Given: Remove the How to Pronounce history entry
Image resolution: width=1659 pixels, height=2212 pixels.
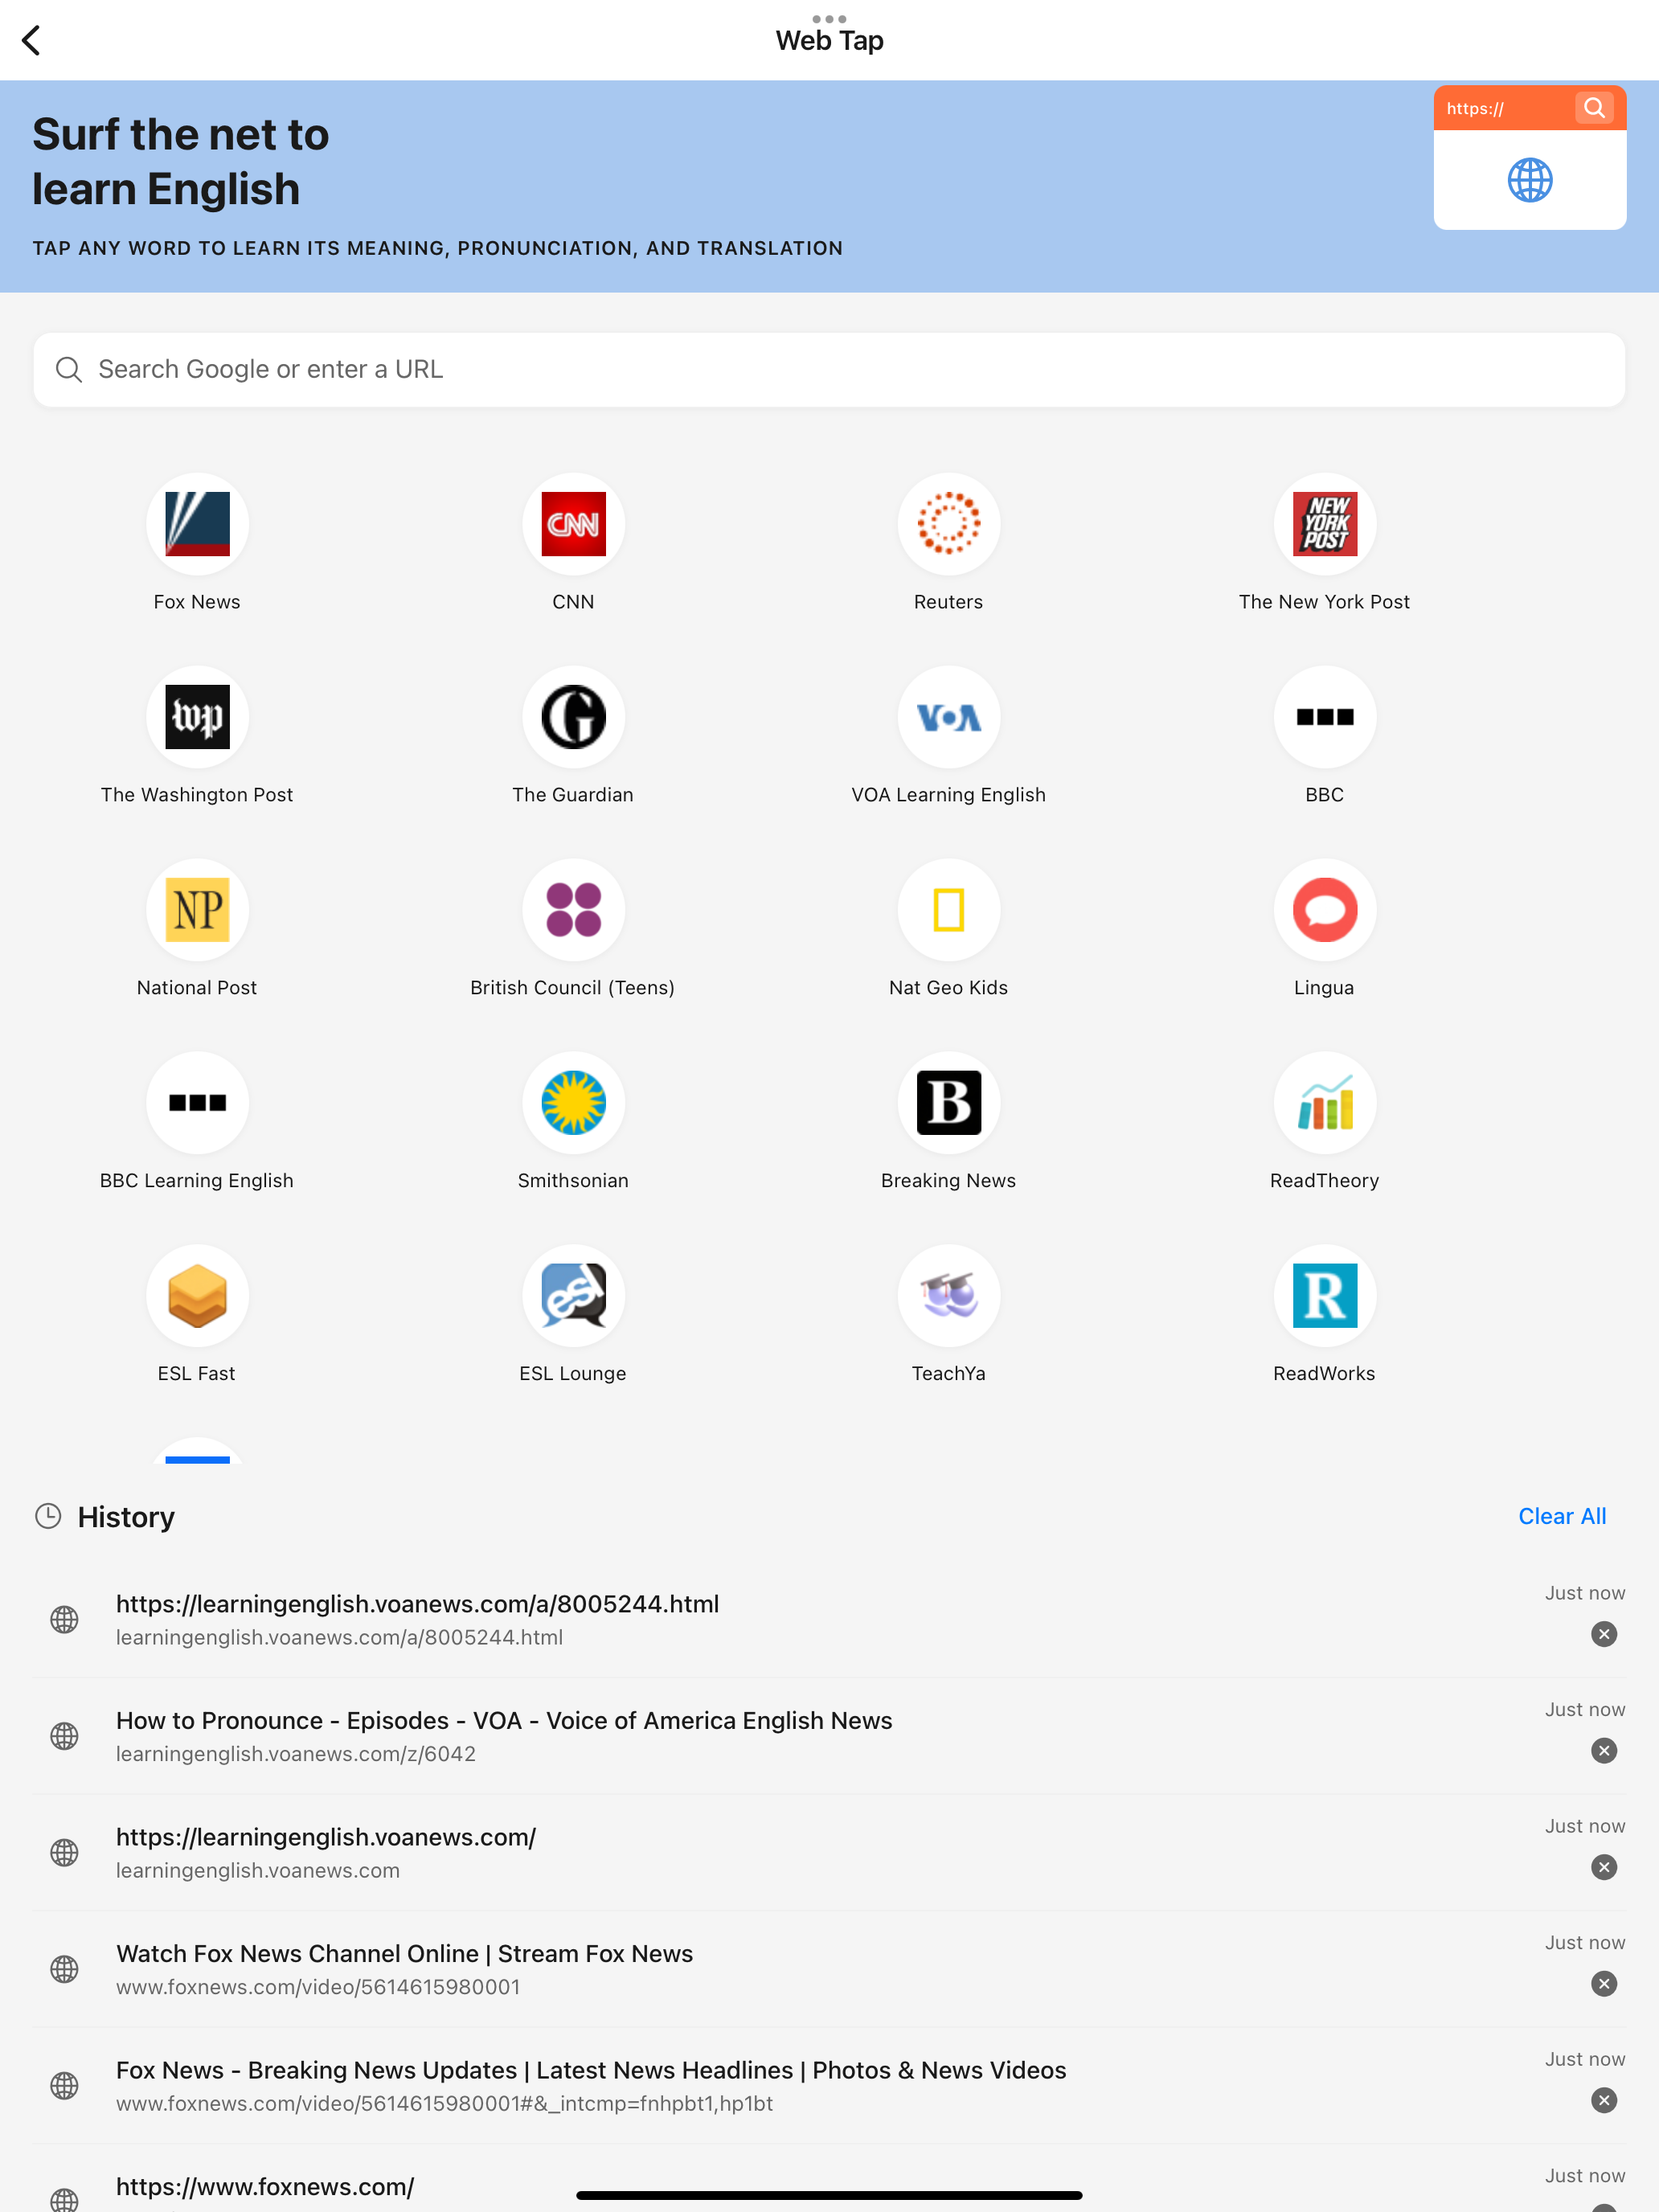Looking at the screenshot, I should click(1604, 1751).
